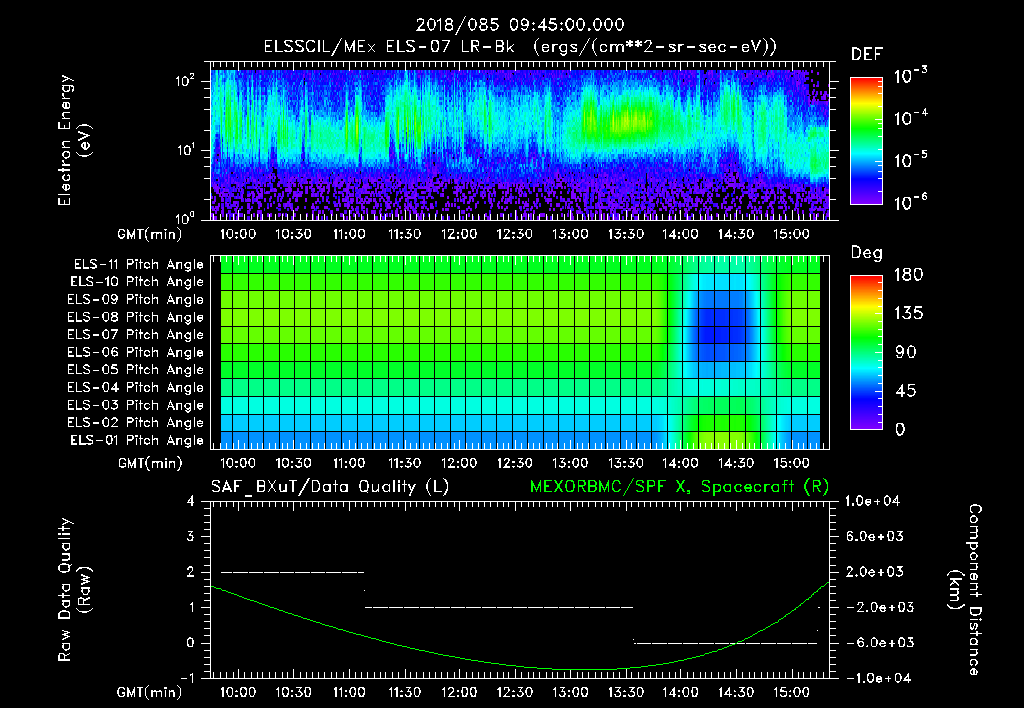Click the SAF_BXuT/Data Quality (L) legend label

coord(330,487)
